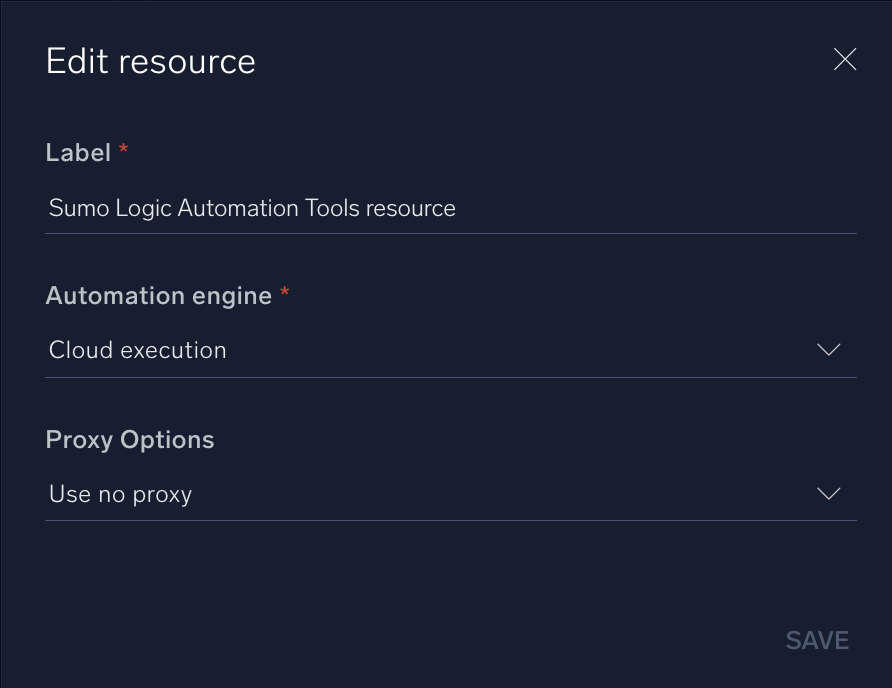Click the Proxy Options section label
892x688 pixels.
click(x=129, y=439)
